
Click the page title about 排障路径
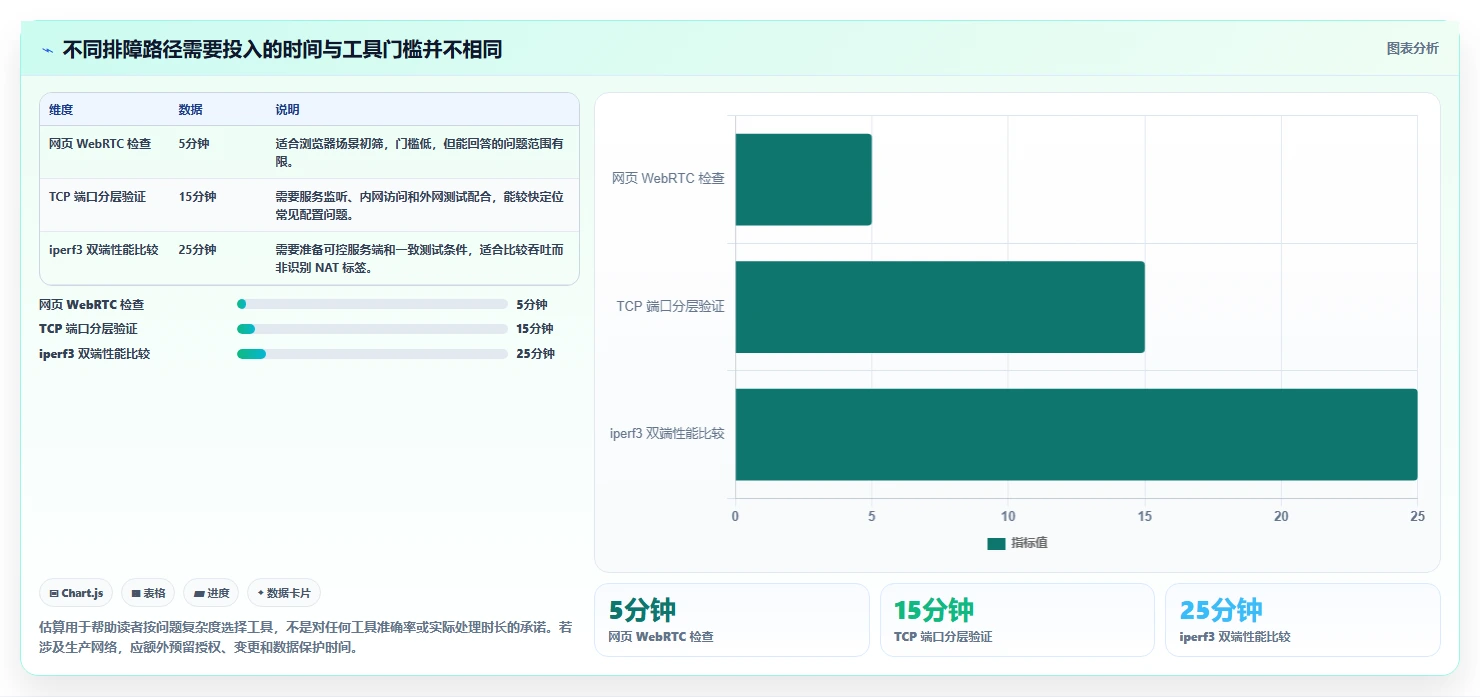282,50
